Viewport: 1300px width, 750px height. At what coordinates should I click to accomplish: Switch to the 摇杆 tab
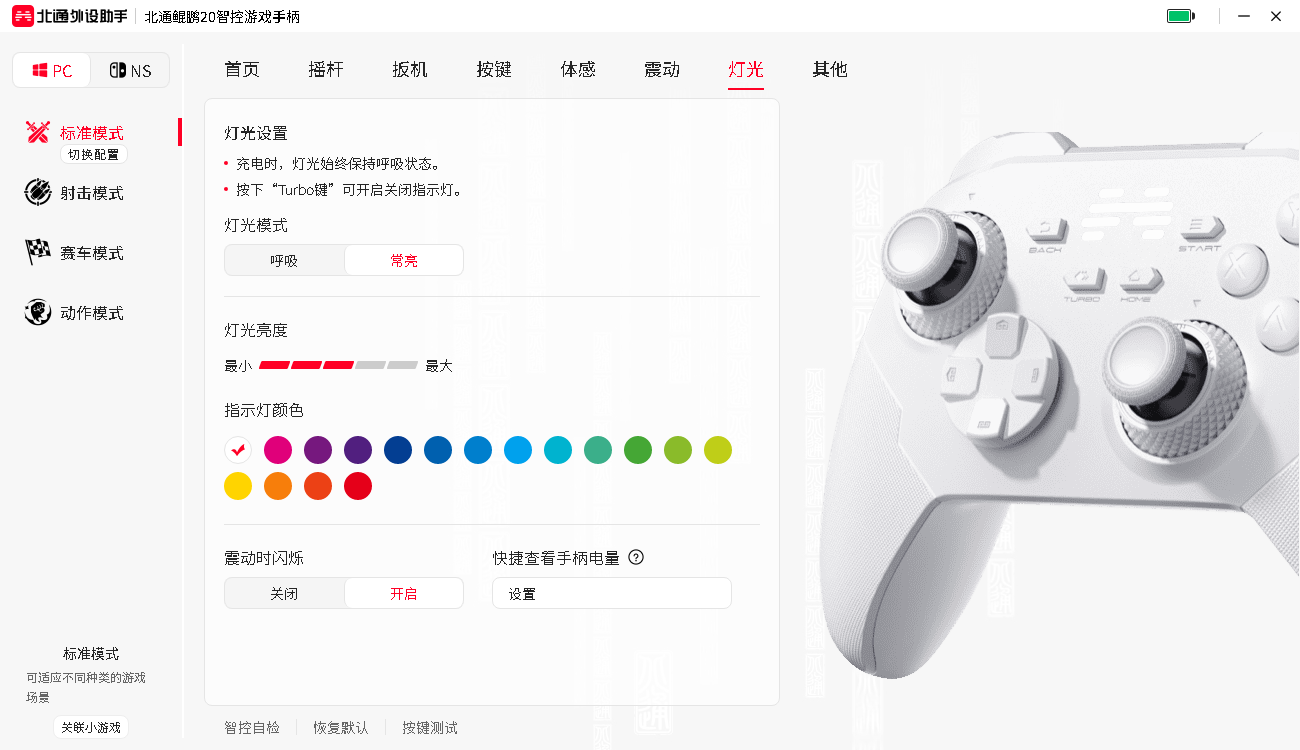[326, 69]
